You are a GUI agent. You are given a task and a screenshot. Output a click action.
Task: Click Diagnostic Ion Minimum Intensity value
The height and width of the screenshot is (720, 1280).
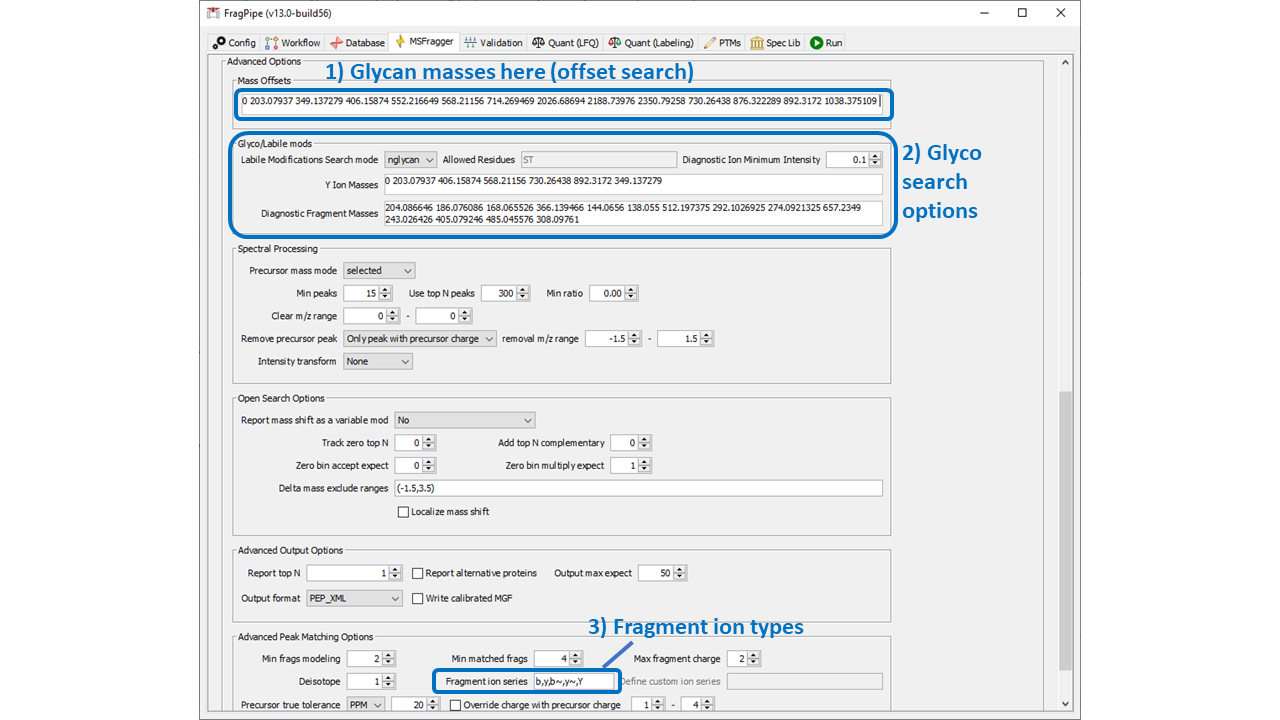click(847, 160)
